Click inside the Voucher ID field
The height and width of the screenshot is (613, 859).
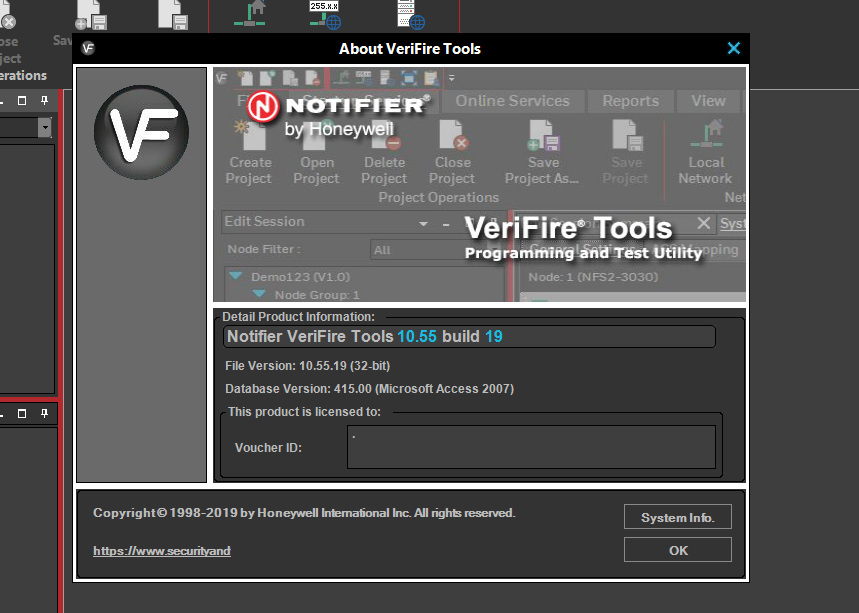(x=531, y=446)
